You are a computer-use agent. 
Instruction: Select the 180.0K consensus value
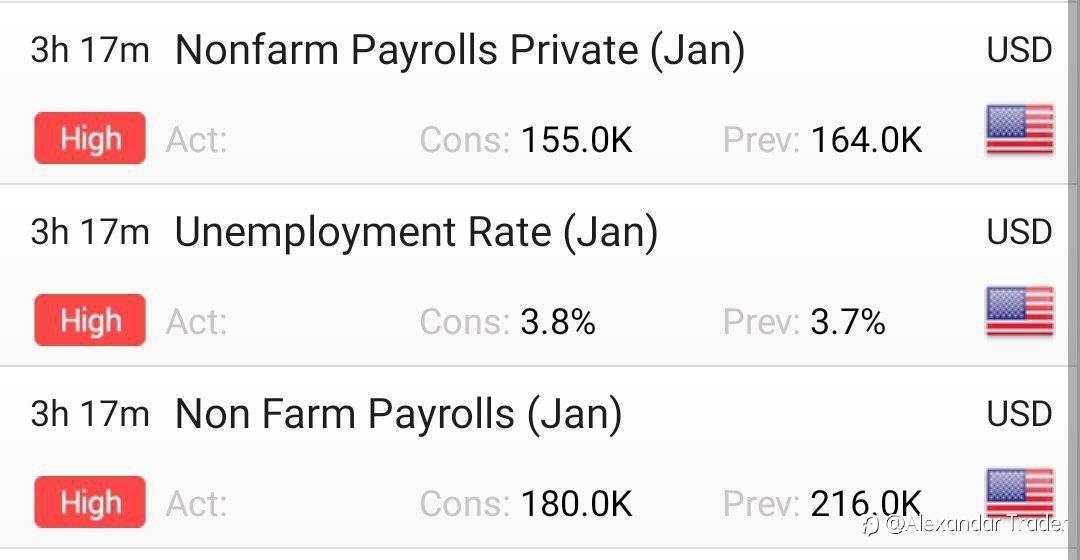(x=576, y=504)
